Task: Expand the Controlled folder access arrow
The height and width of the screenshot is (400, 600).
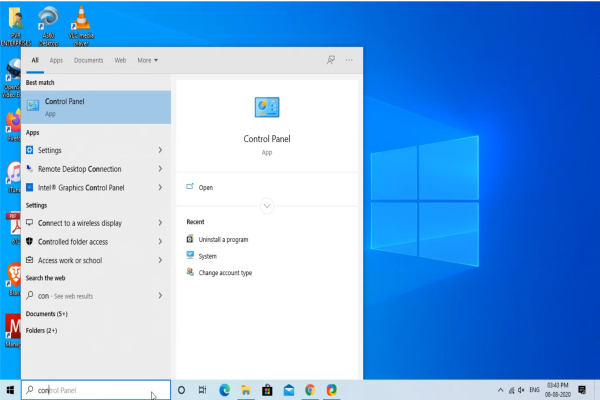Action: click(x=160, y=242)
